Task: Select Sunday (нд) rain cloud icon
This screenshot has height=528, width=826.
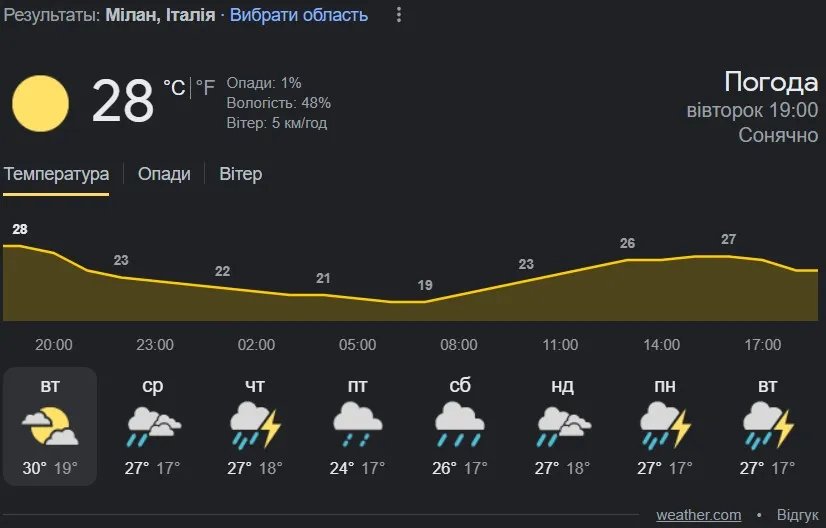Action: click(x=562, y=425)
